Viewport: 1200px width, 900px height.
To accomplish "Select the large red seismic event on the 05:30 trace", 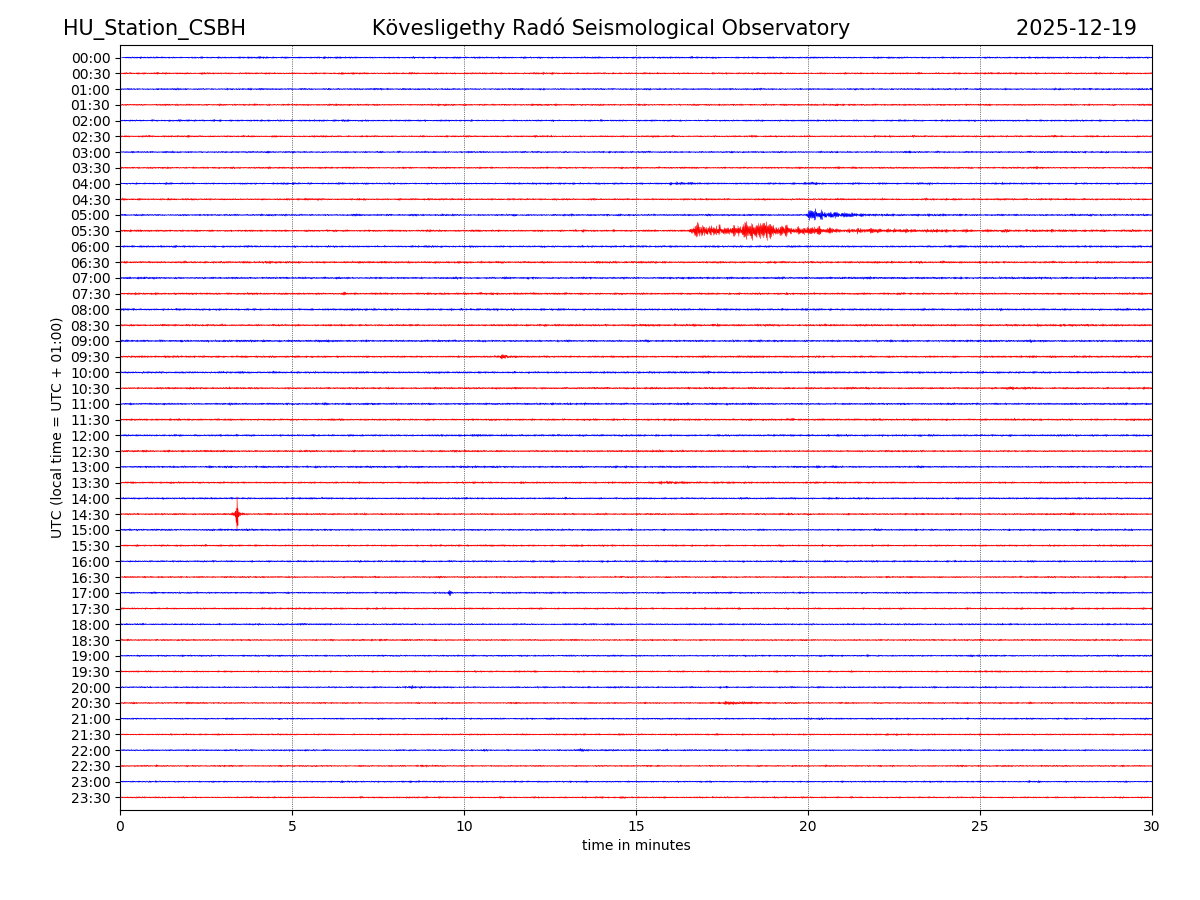I will 755,231.
